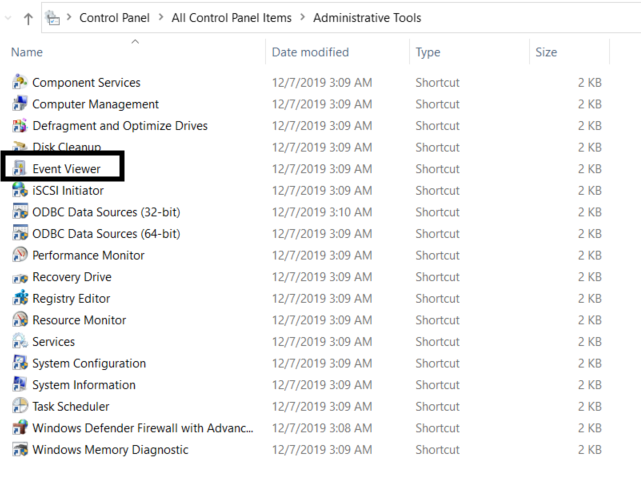Select the Windows Memory Diagnostic icon
This screenshot has height=500, width=641.
point(20,449)
